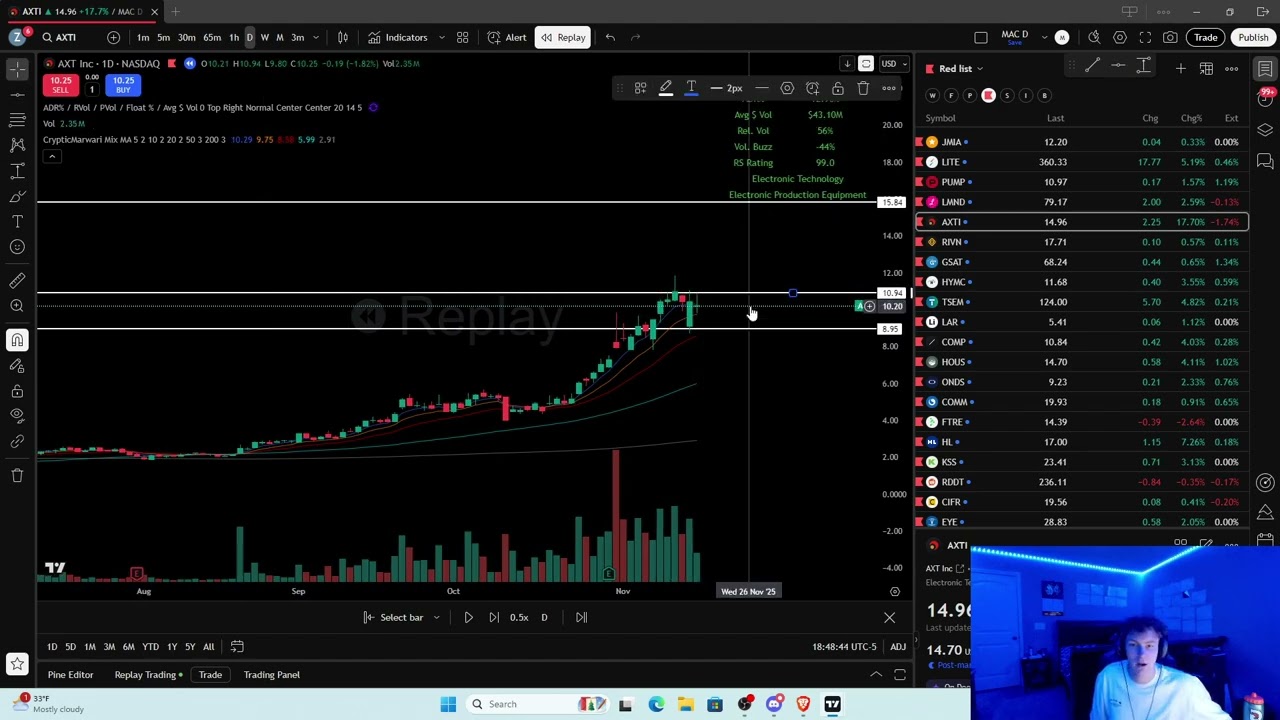
Task: Enter fullscreen mode
Action: (x=1145, y=37)
